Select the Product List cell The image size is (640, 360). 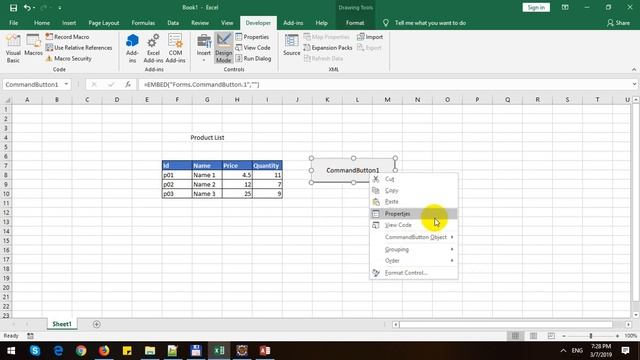[207, 138]
